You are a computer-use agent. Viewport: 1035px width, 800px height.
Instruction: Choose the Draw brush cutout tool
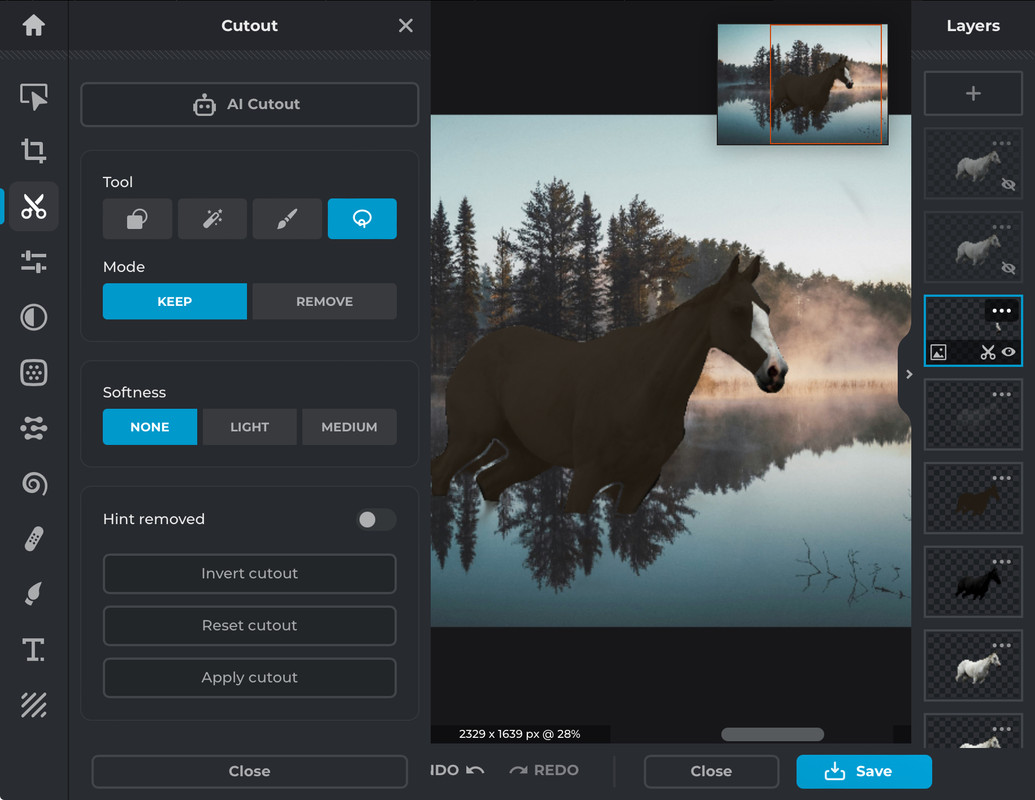(x=287, y=218)
